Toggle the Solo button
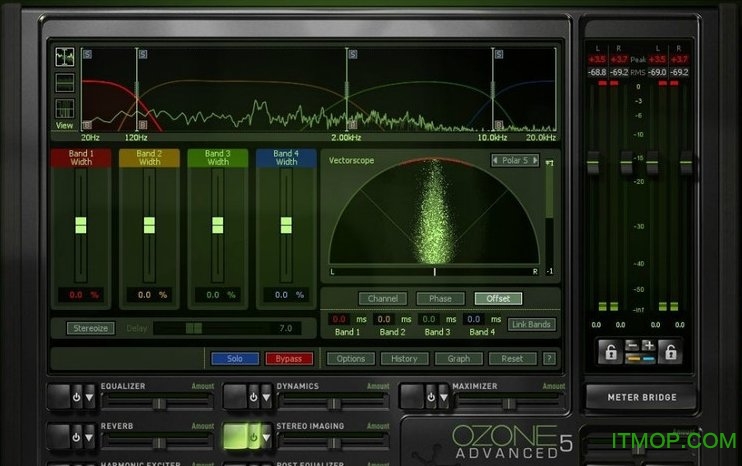742x466 pixels. point(235,358)
